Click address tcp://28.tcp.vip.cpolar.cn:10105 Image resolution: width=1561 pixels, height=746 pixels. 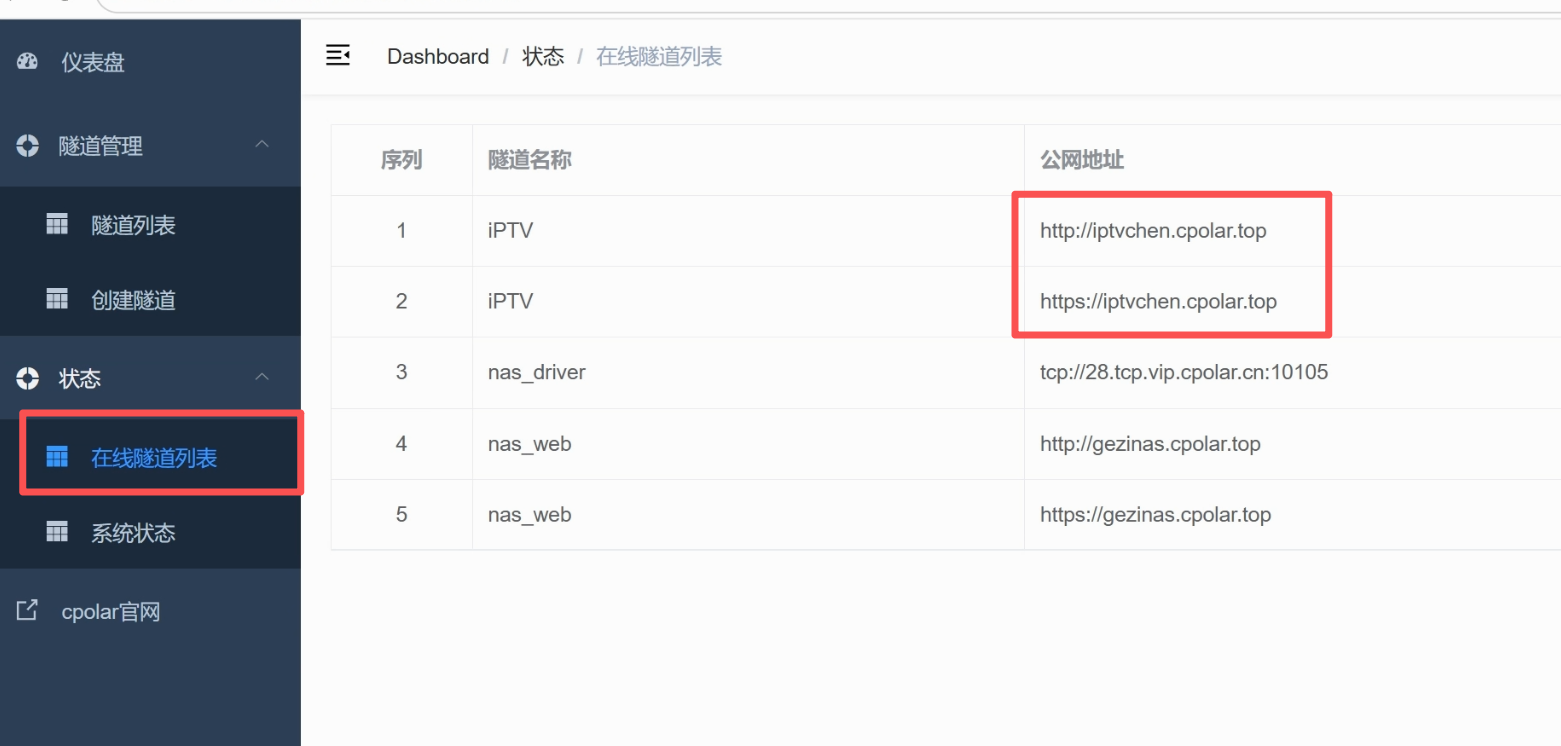click(x=1184, y=372)
